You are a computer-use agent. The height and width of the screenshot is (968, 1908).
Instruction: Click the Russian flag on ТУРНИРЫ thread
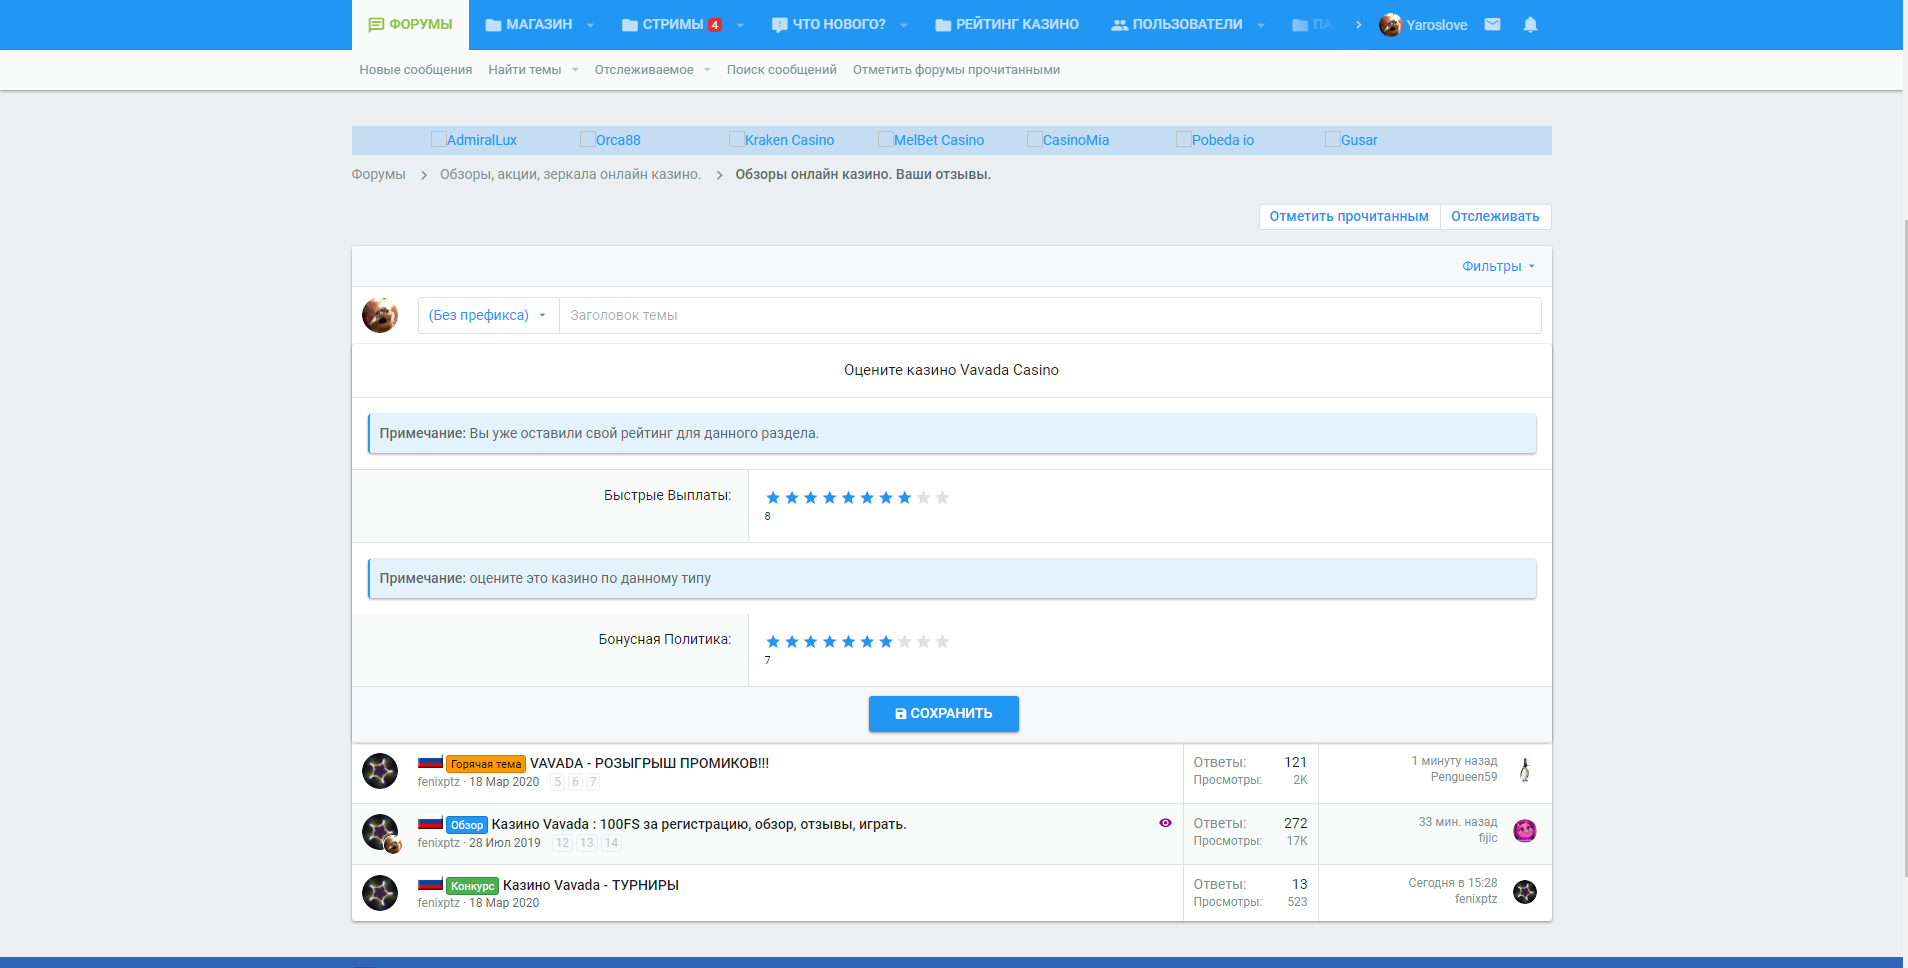coord(430,884)
